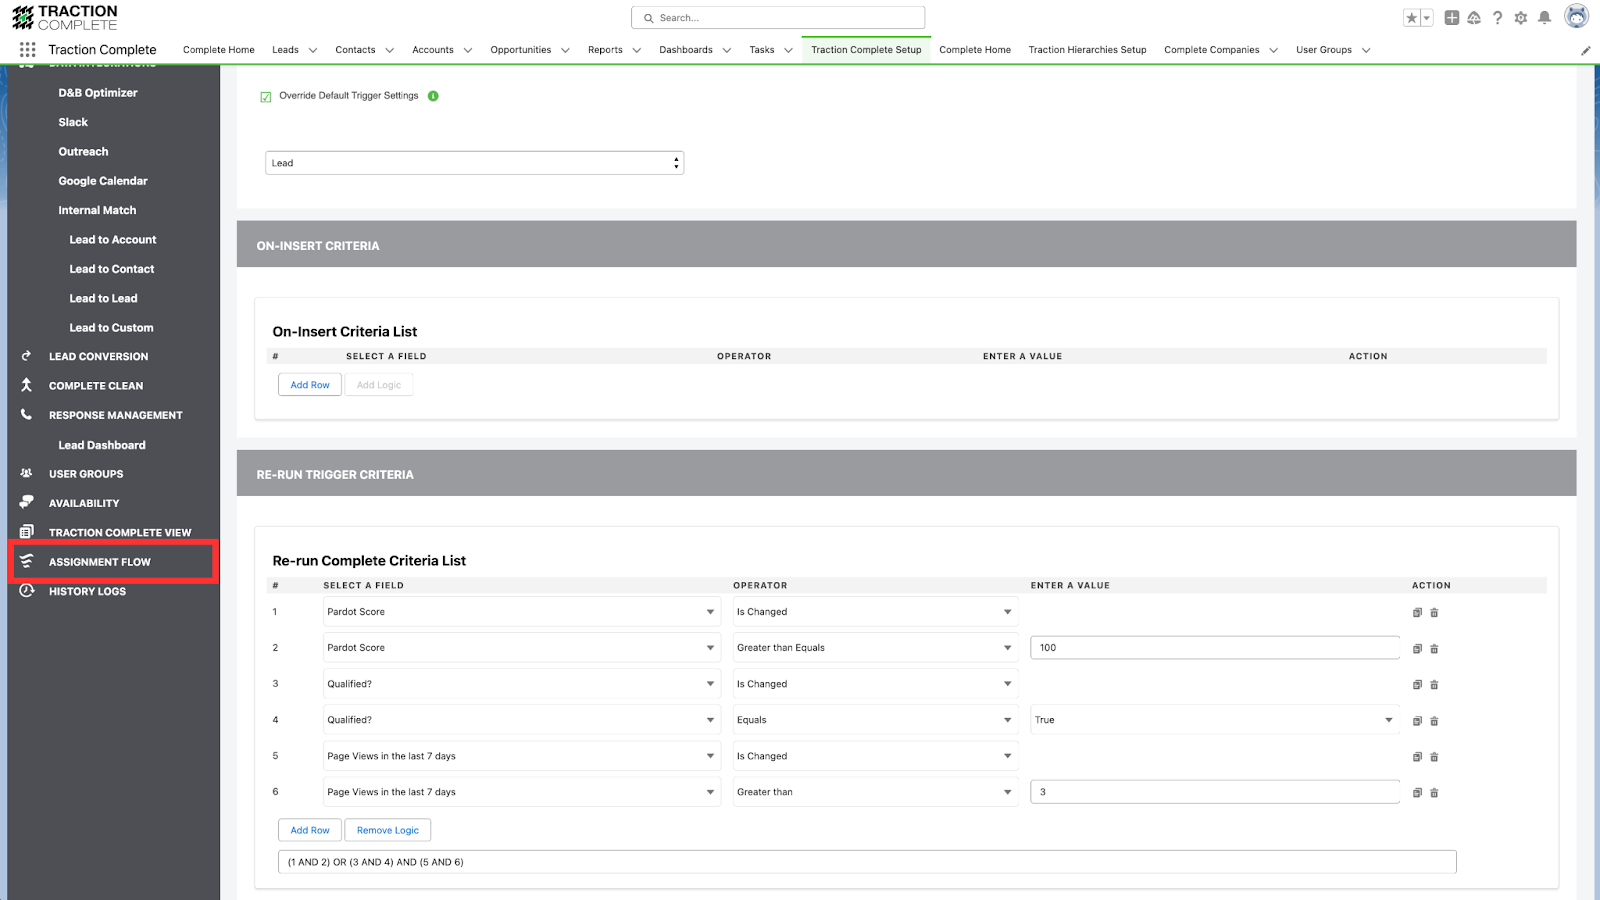Click the Help question mark icon
This screenshot has width=1600, height=900.
1497,18
